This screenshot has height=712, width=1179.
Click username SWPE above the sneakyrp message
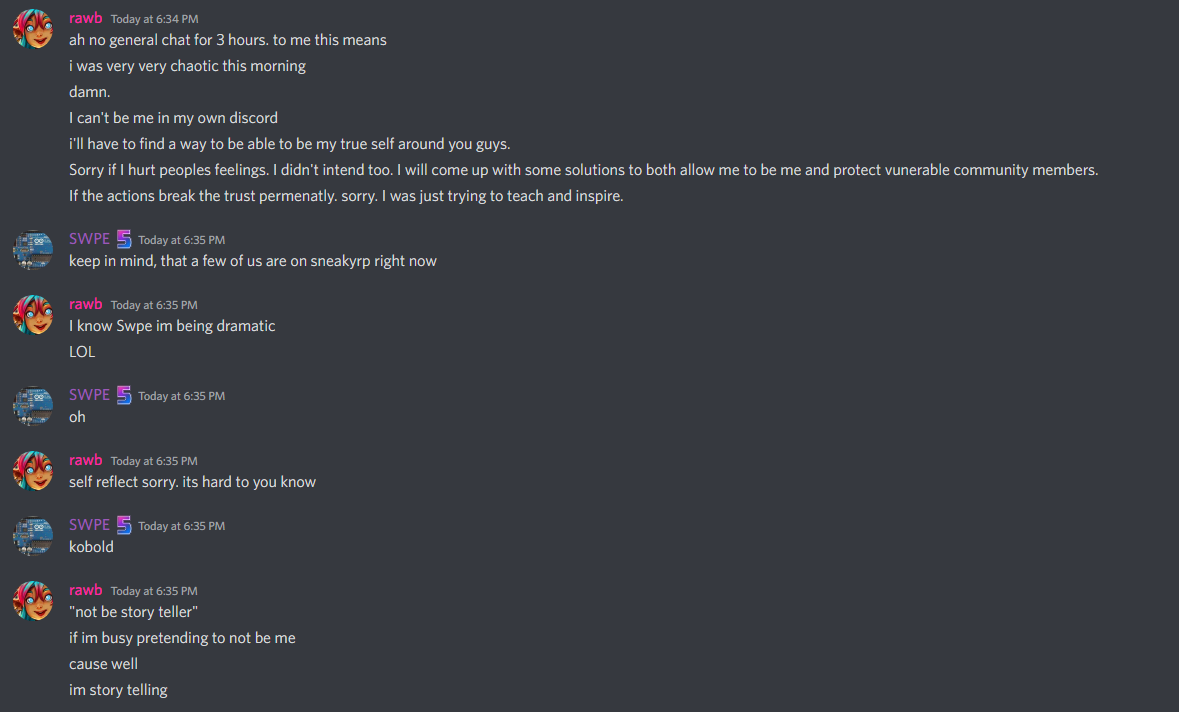tap(89, 239)
